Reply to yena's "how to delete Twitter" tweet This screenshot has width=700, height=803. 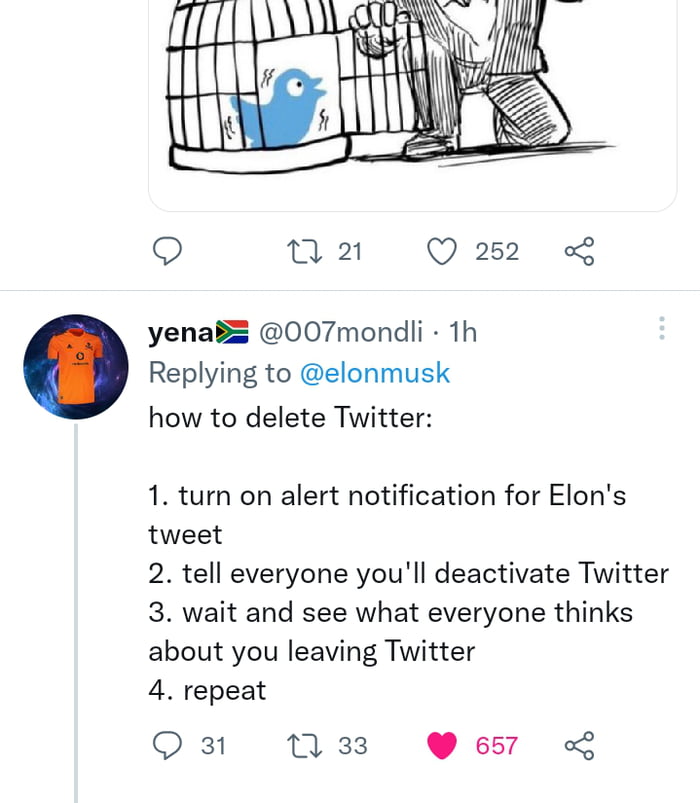(x=166, y=745)
